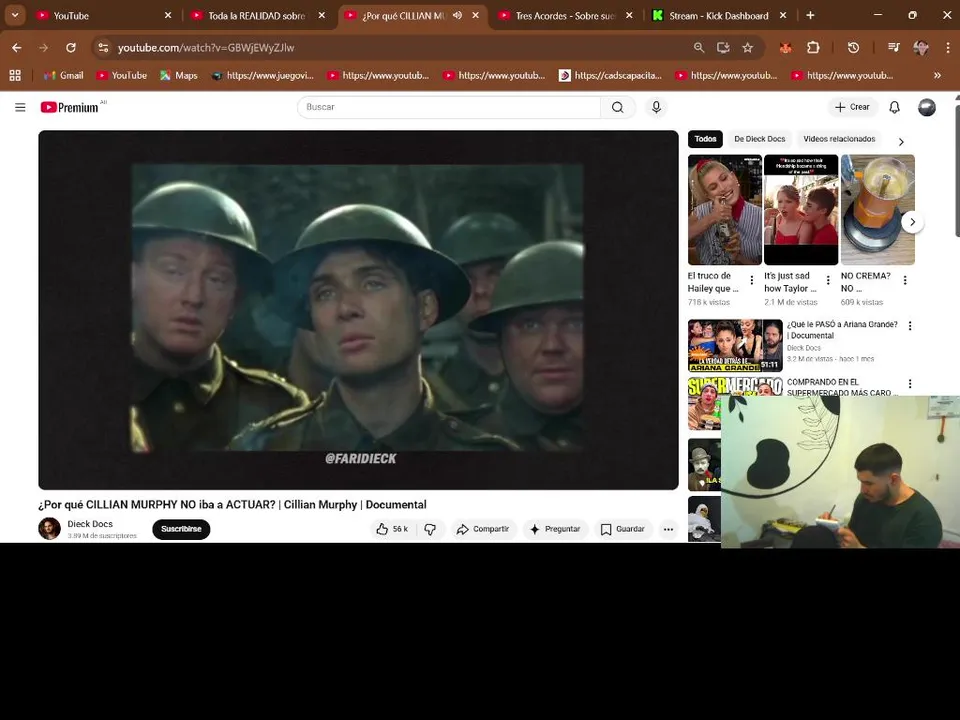Show more bookmarks with the double chevron
Viewport: 960px width, 720px height.
pos(937,75)
